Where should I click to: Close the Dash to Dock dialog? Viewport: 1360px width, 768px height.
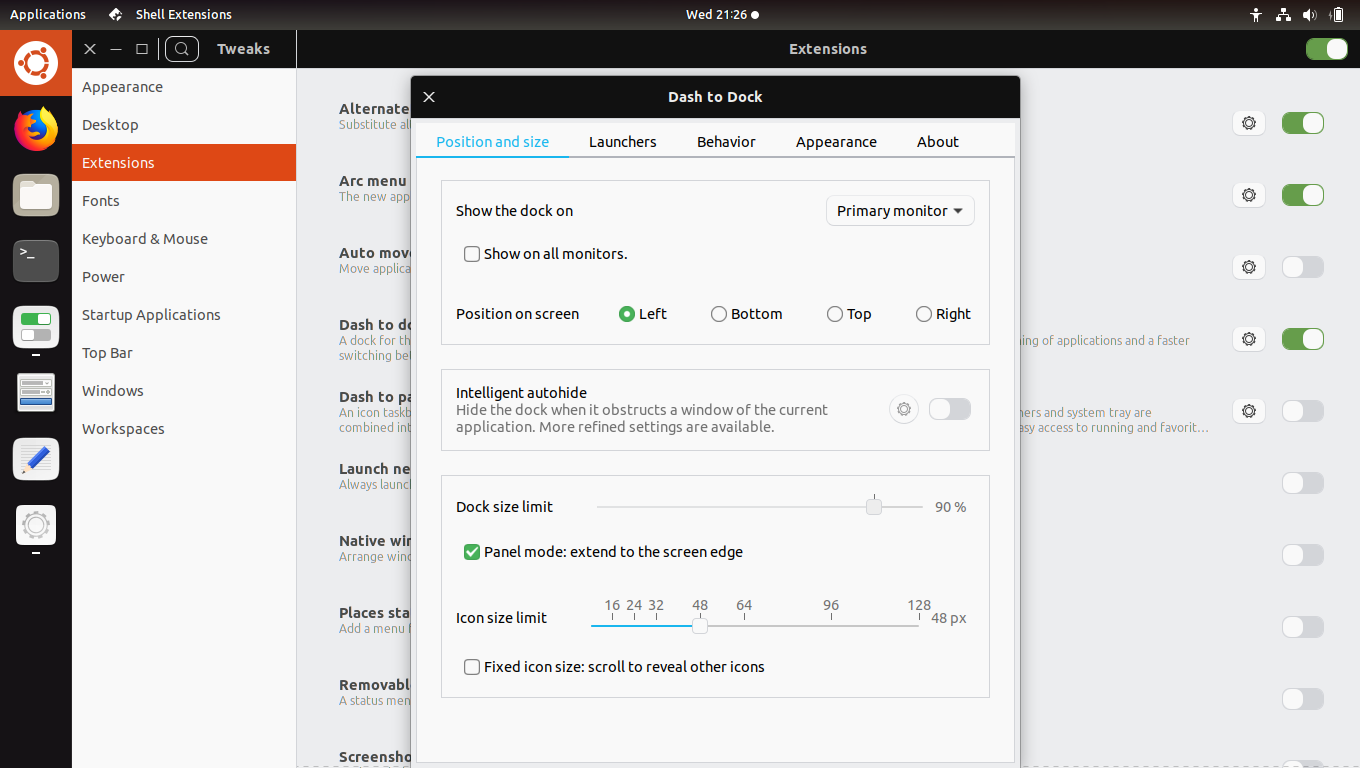(x=429, y=97)
